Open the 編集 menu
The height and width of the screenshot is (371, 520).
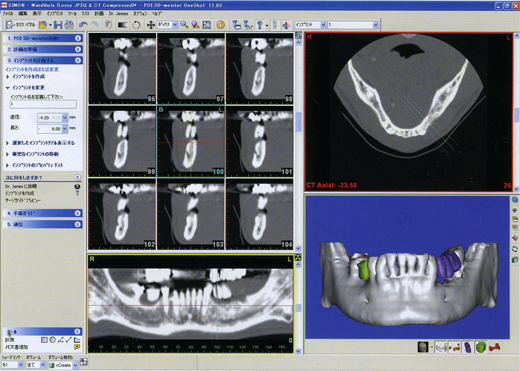tap(23, 13)
